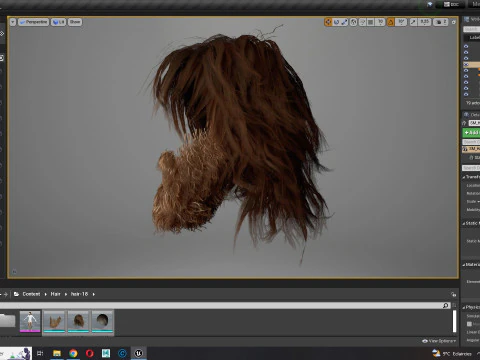Open View Options in content browser
The width and height of the screenshot is (480, 360).
click(x=439, y=341)
